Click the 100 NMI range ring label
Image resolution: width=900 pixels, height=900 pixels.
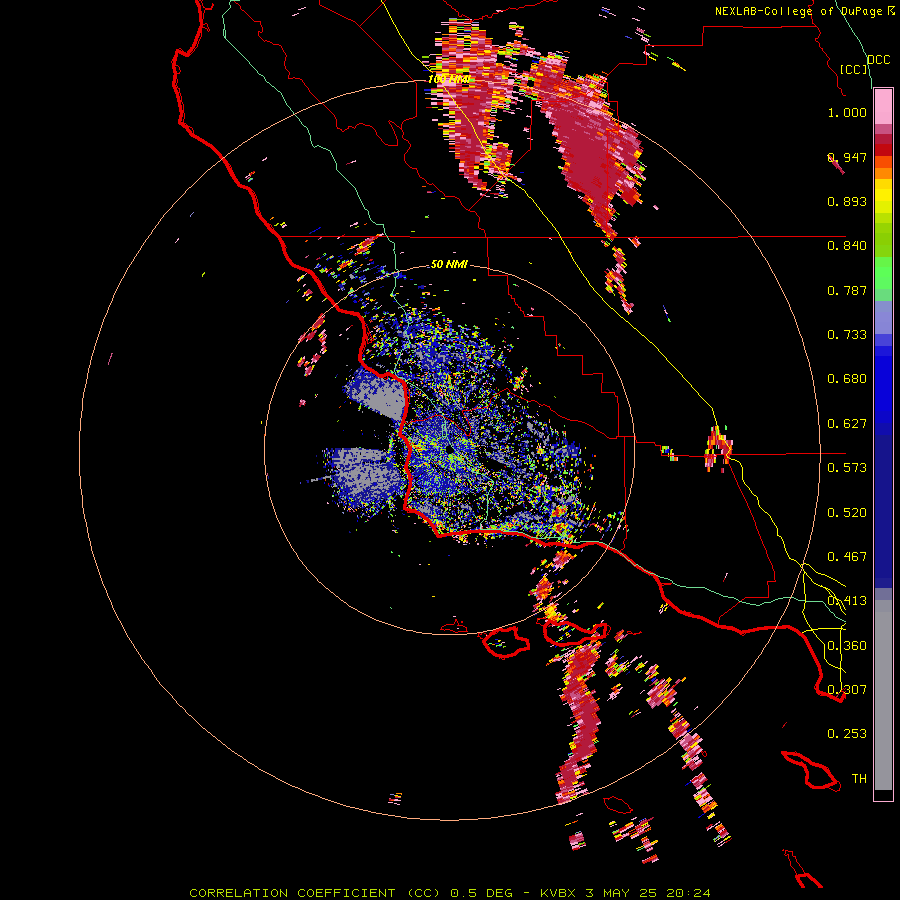point(449,79)
